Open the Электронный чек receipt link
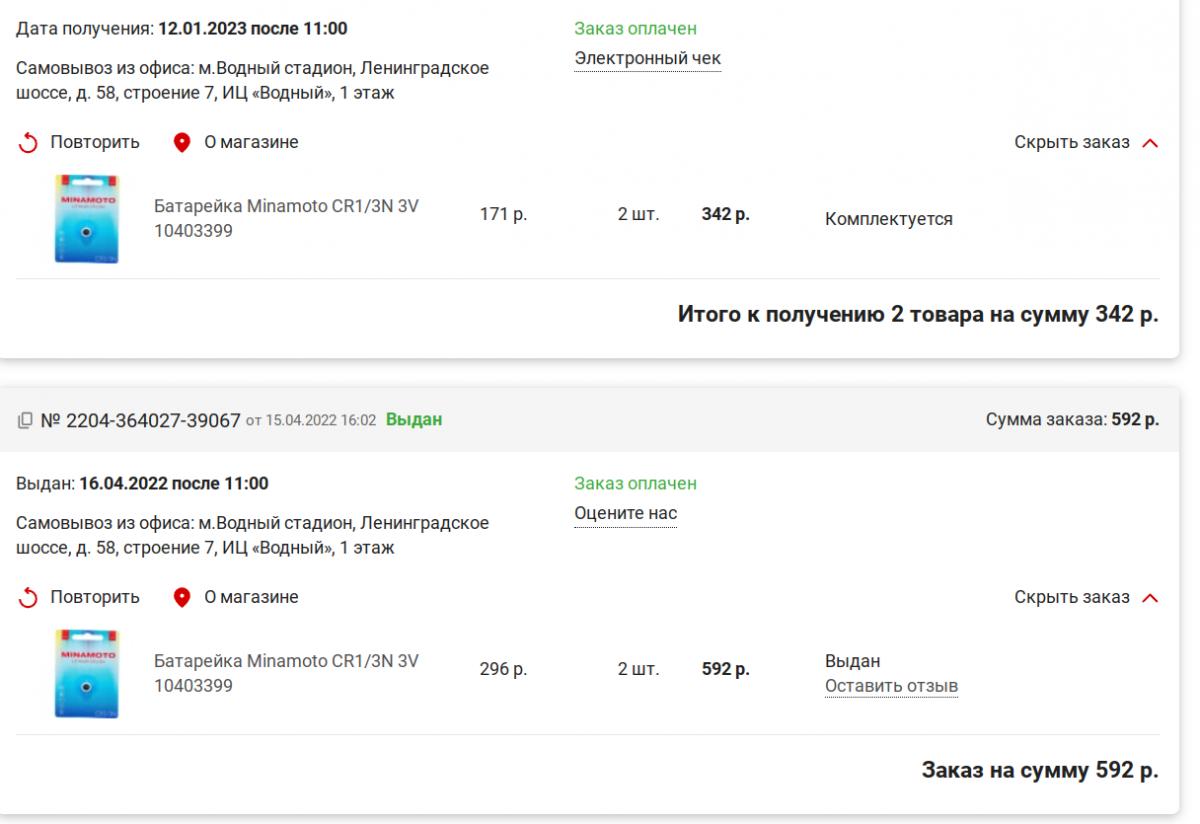Image resolution: width=1200 pixels, height=824 pixels. 647,58
